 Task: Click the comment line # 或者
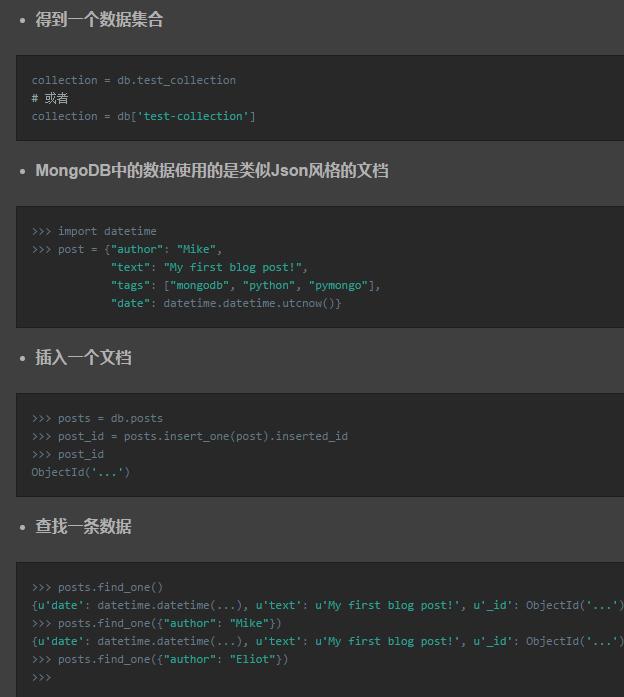[x=50, y=98]
